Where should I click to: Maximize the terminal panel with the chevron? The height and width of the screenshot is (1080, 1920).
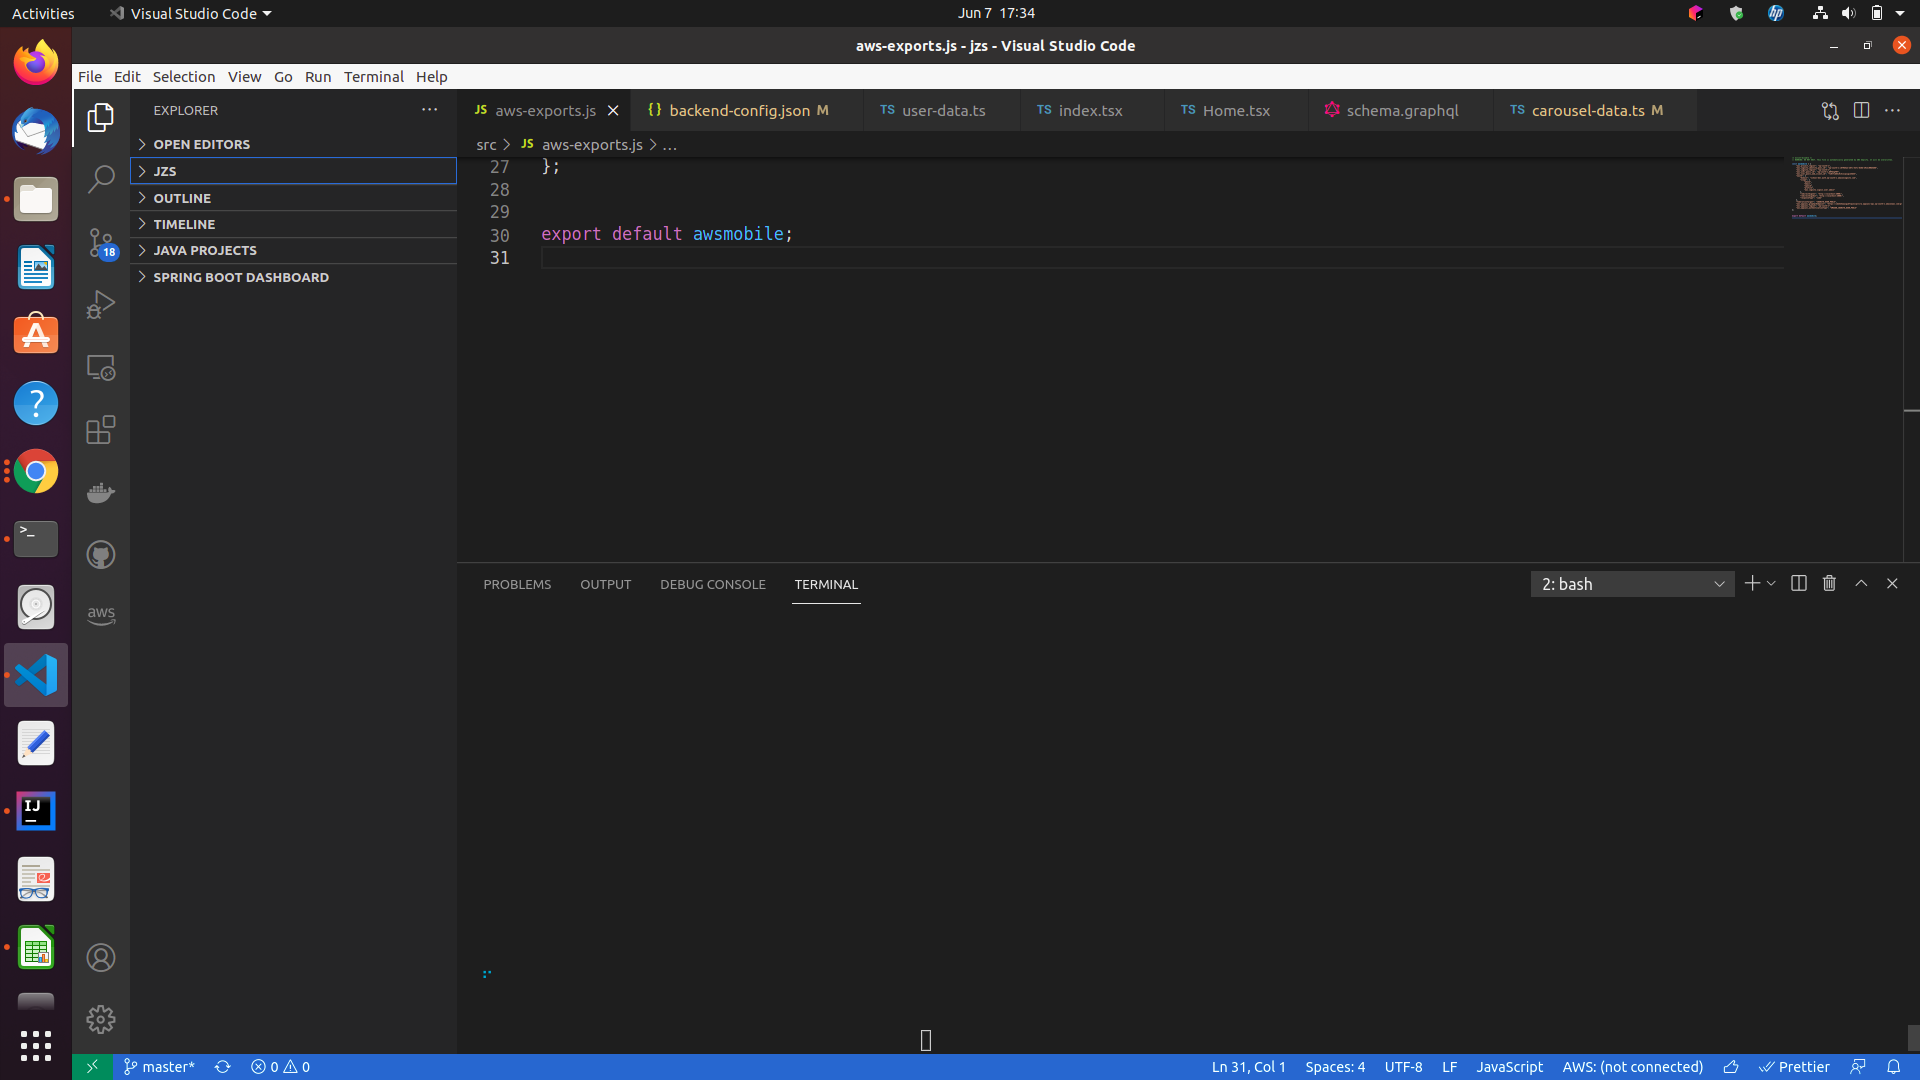1861,583
